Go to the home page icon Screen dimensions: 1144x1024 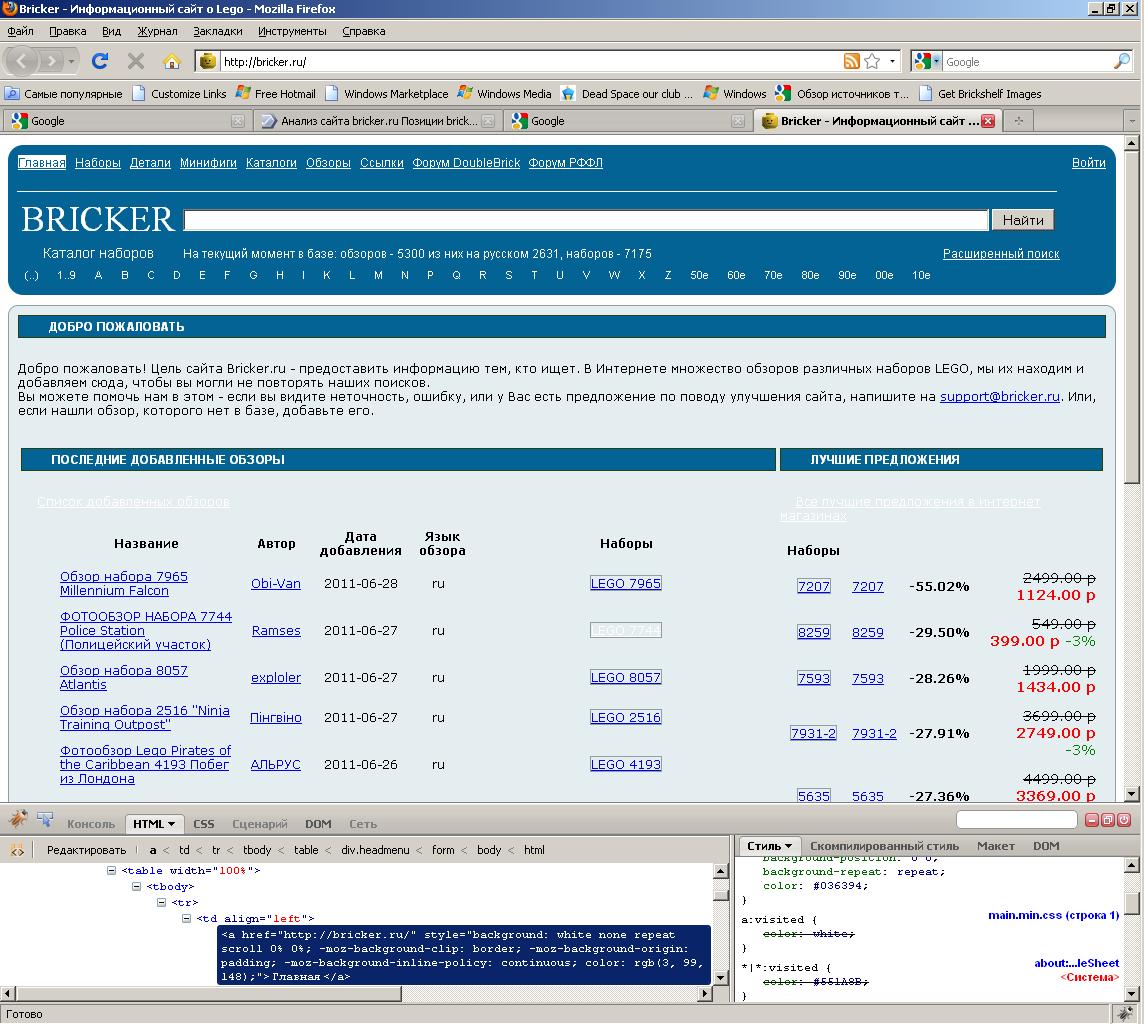[x=171, y=61]
